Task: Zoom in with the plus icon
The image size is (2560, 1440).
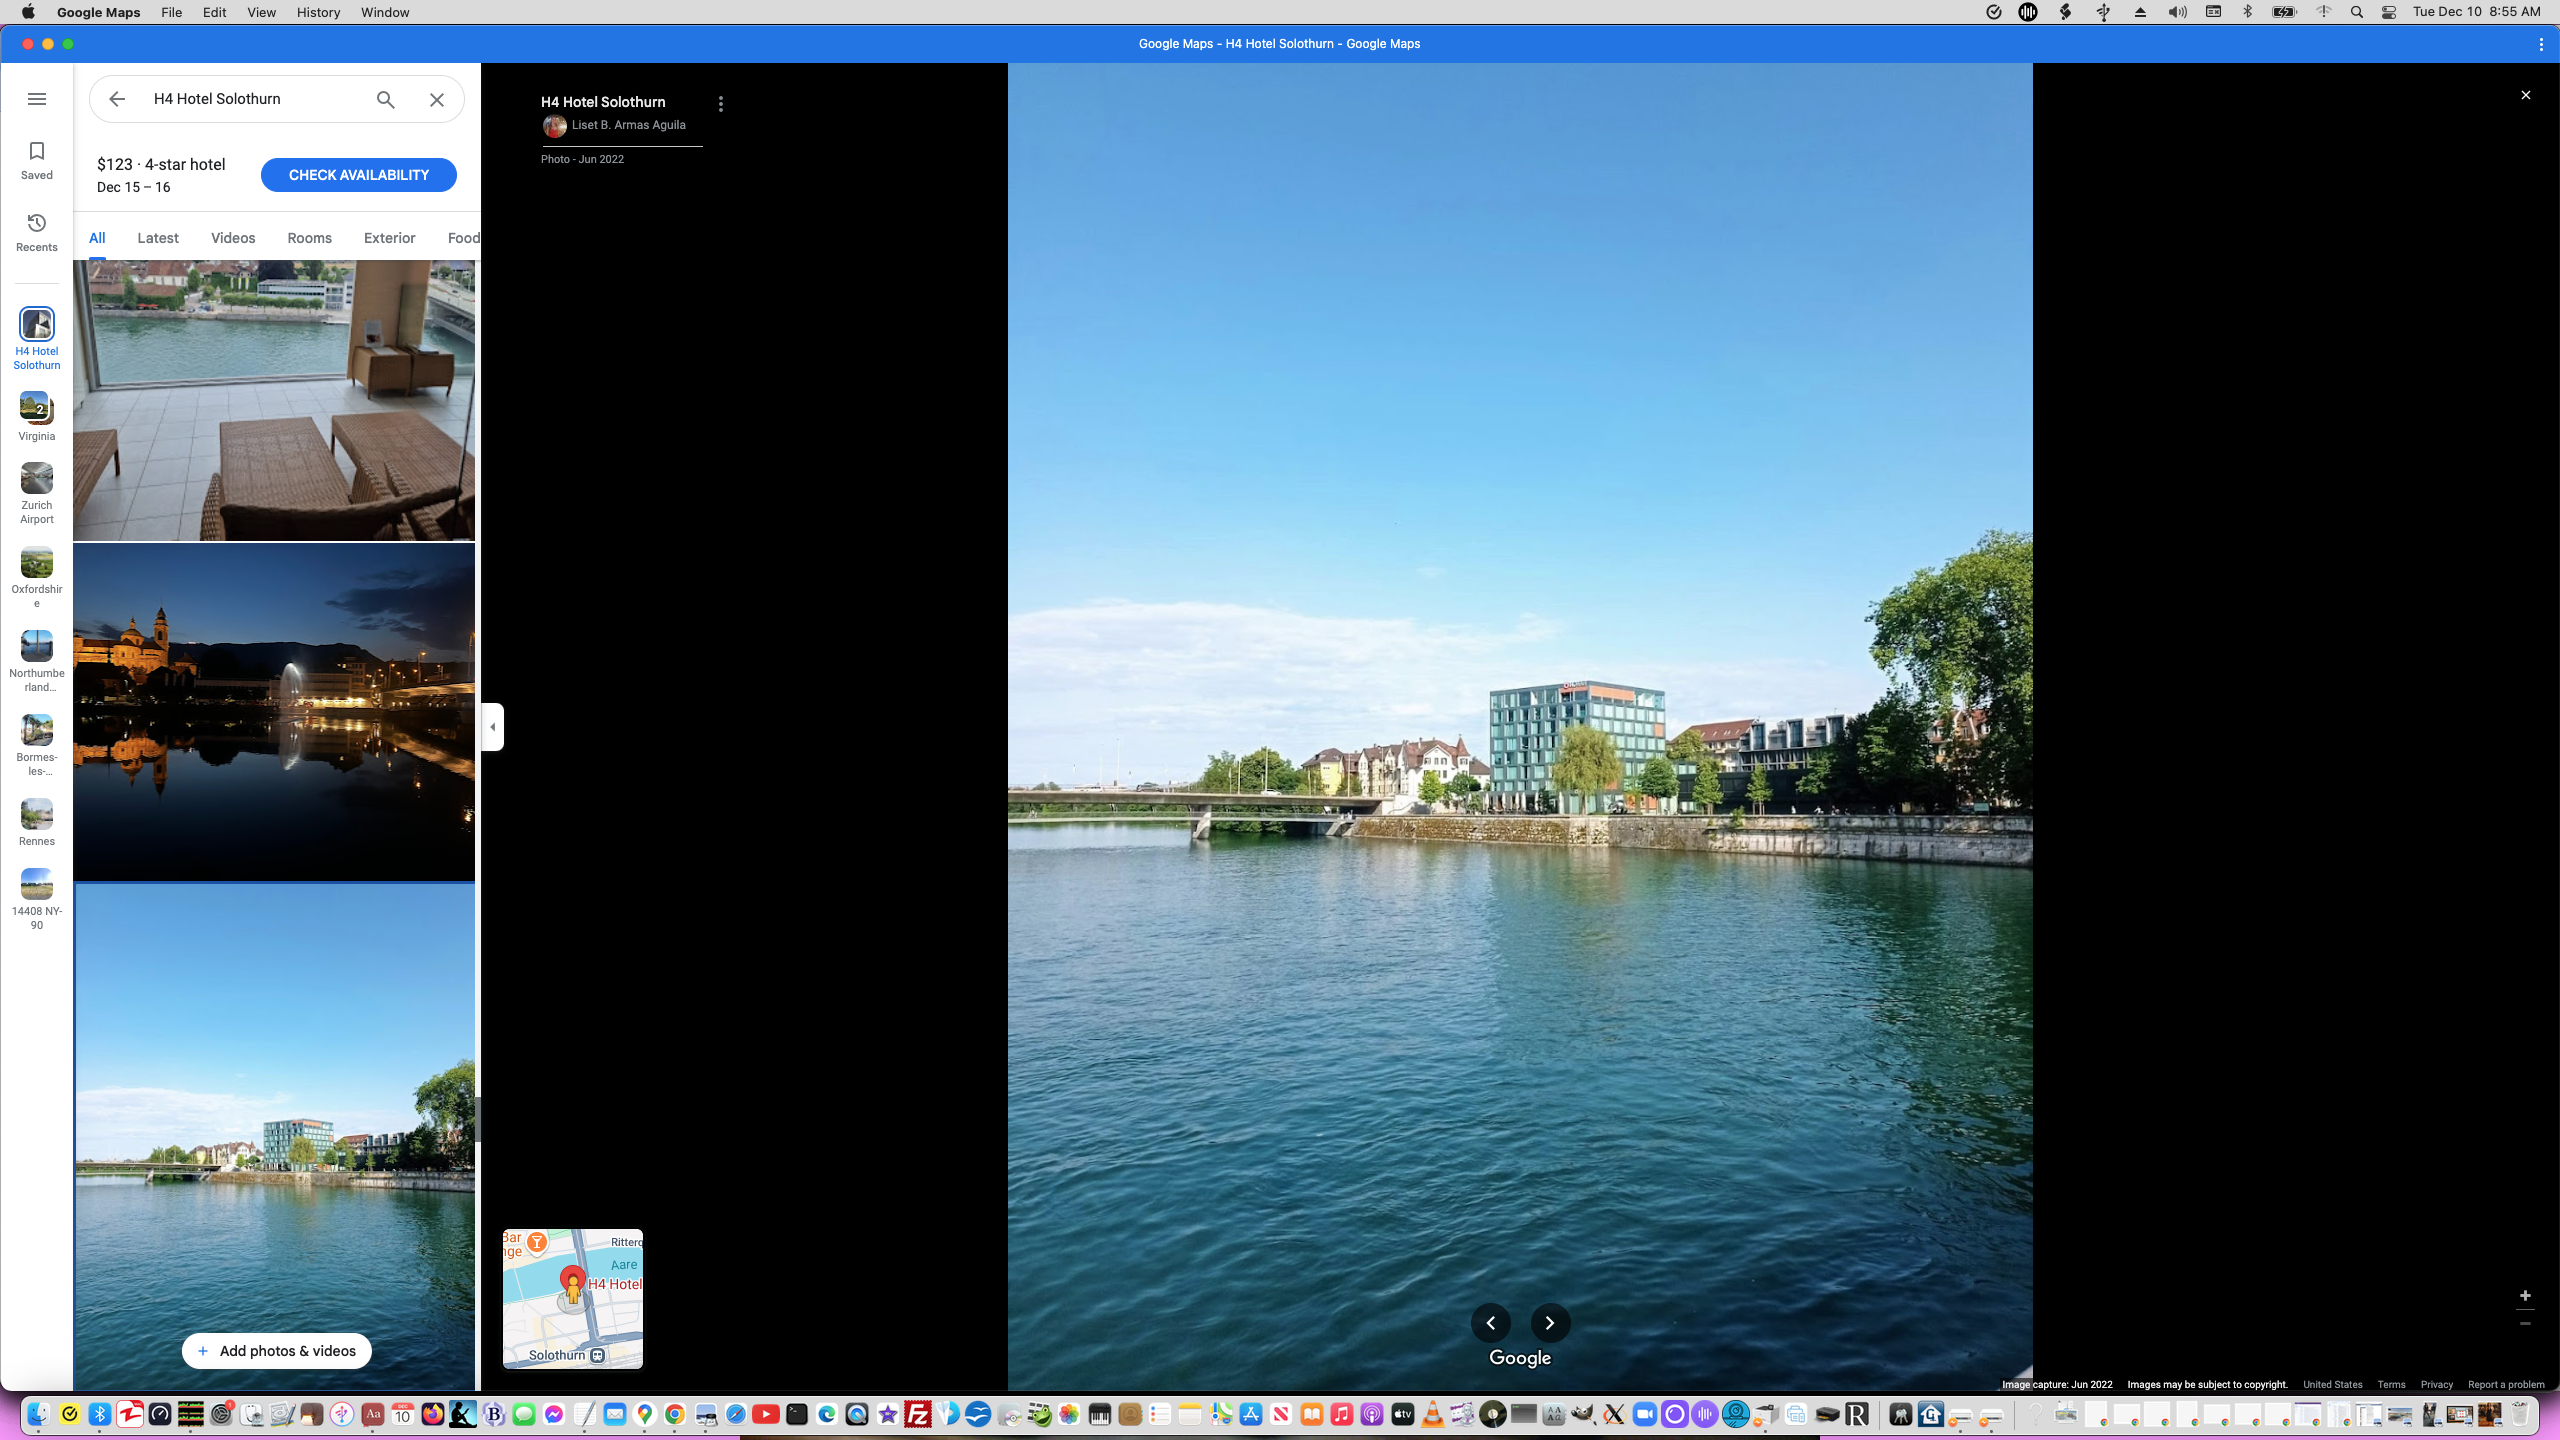Action: click(2525, 1296)
